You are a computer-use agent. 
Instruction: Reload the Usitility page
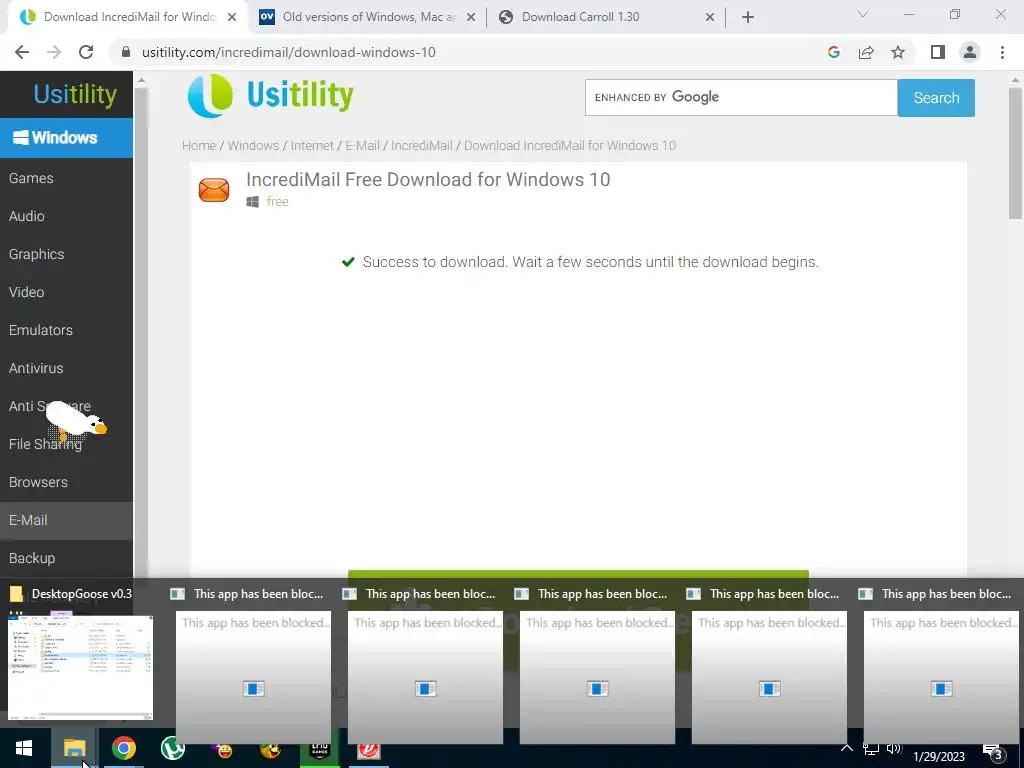coord(86,52)
